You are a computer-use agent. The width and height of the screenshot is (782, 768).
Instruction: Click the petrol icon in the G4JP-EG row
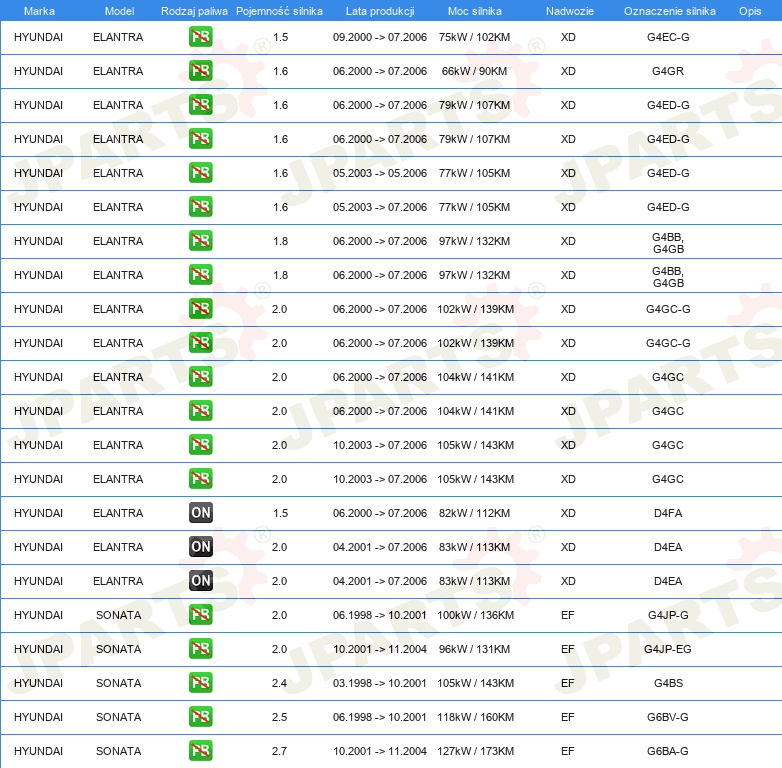(x=200, y=649)
